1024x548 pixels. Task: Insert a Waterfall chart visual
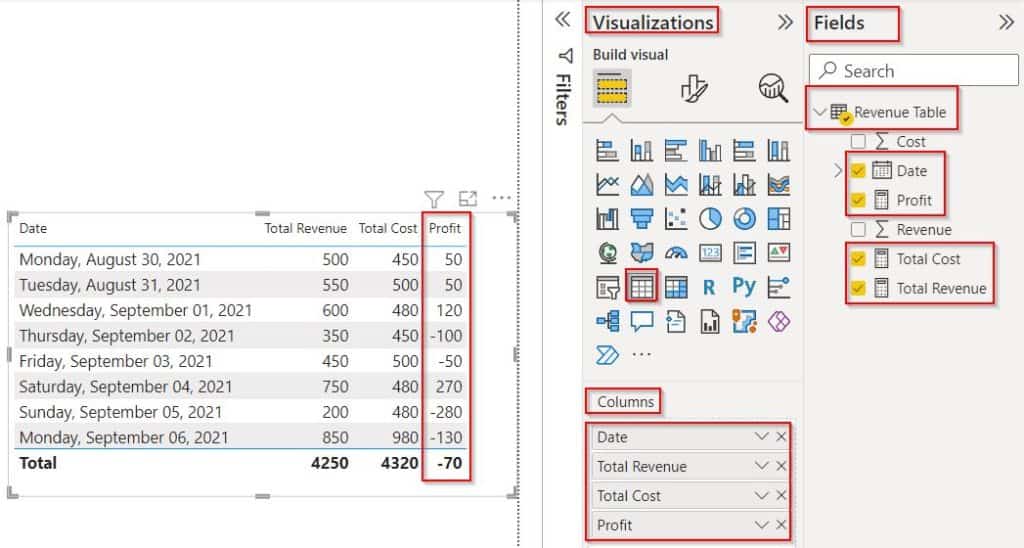607,219
